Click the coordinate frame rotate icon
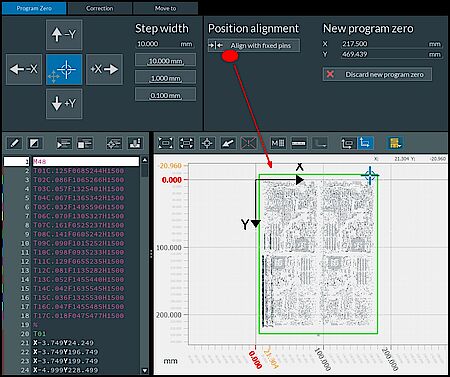Viewport: 450px width, 377px height. click(x=347, y=143)
